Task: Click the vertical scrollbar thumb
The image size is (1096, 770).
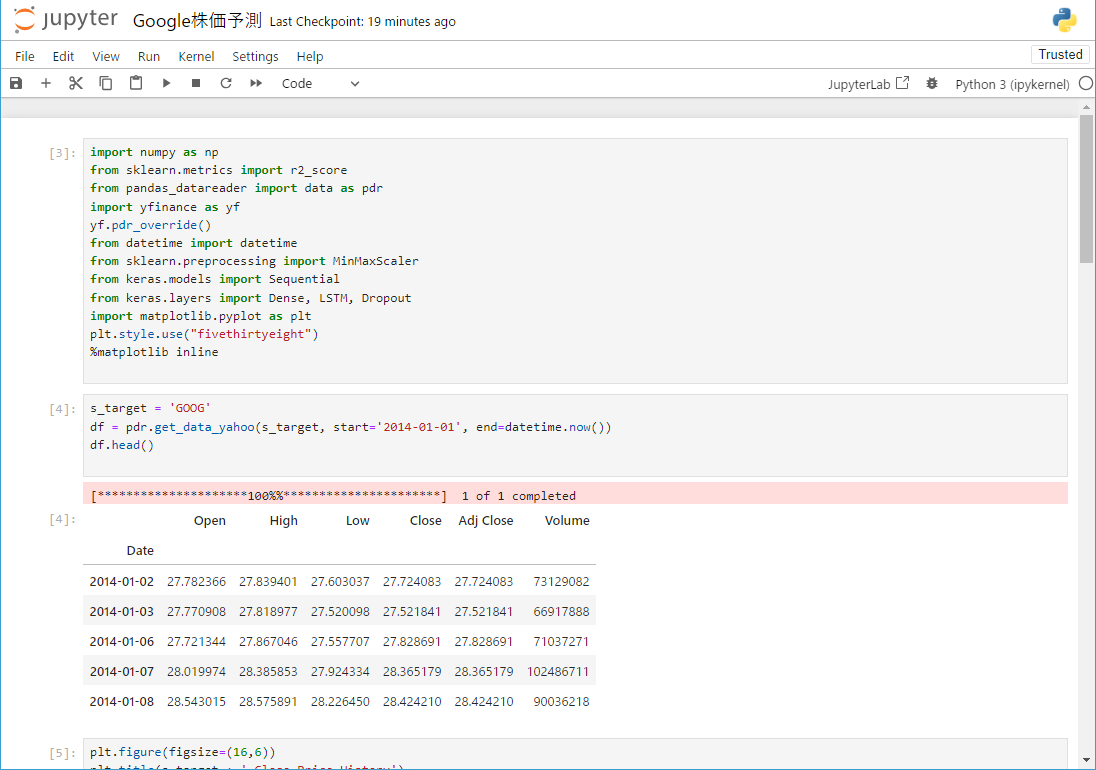Action: pyautogui.click(x=1086, y=189)
